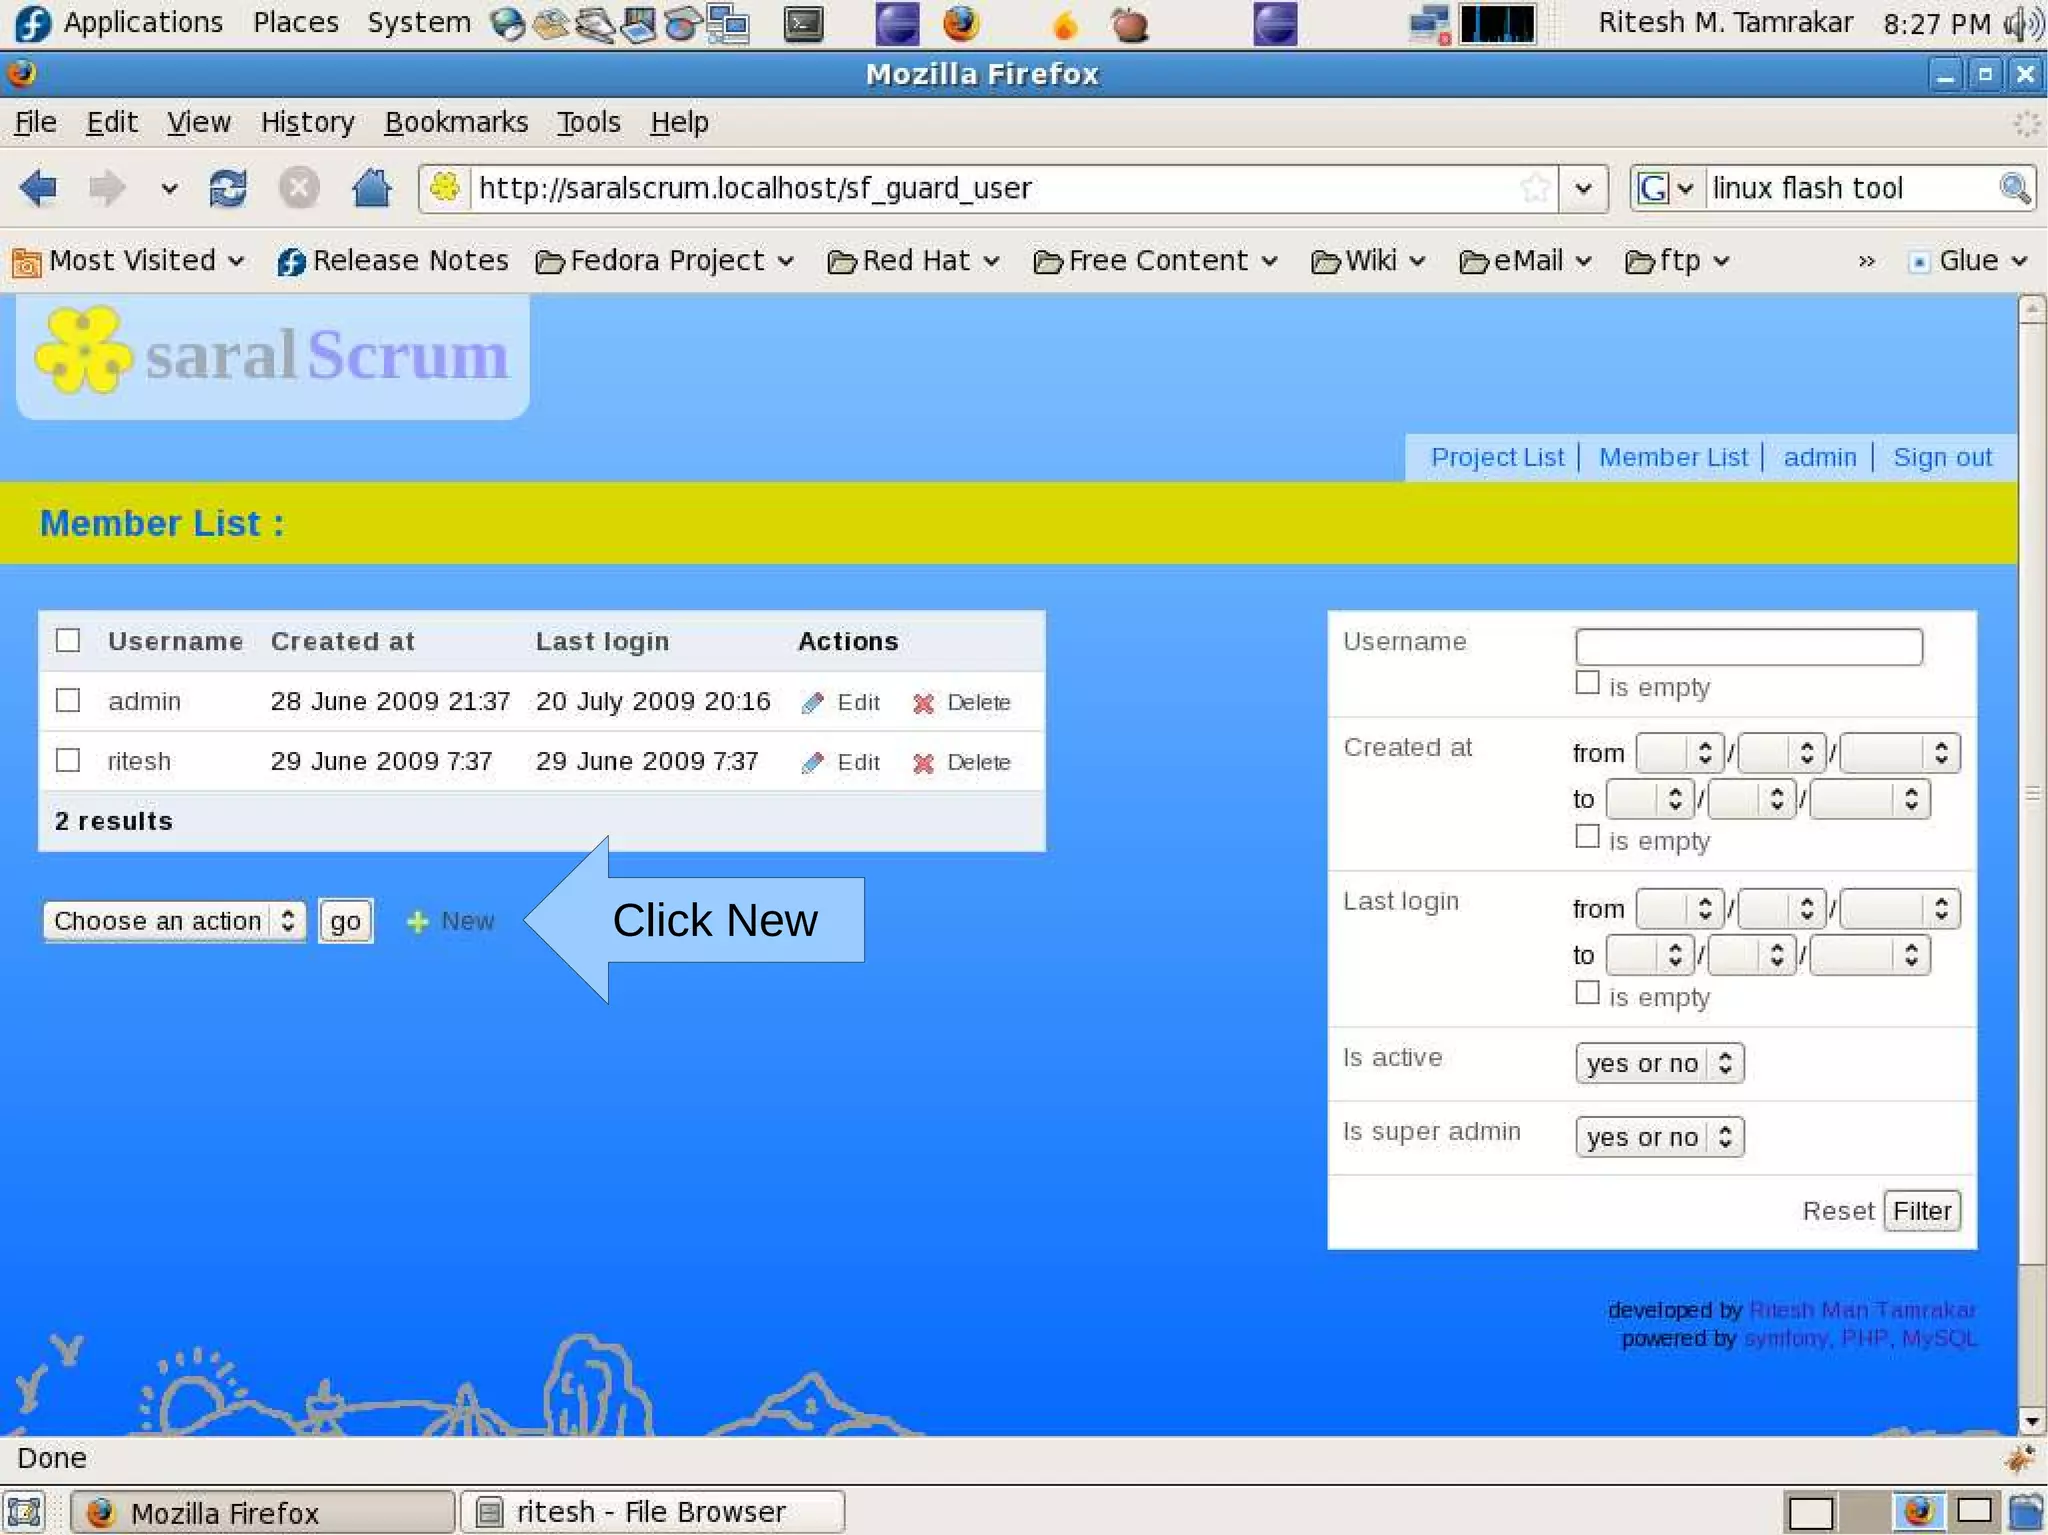2048x1535 pixels.
Task: Click the red X Delete icon for ritesh
Action: point(923,763)
